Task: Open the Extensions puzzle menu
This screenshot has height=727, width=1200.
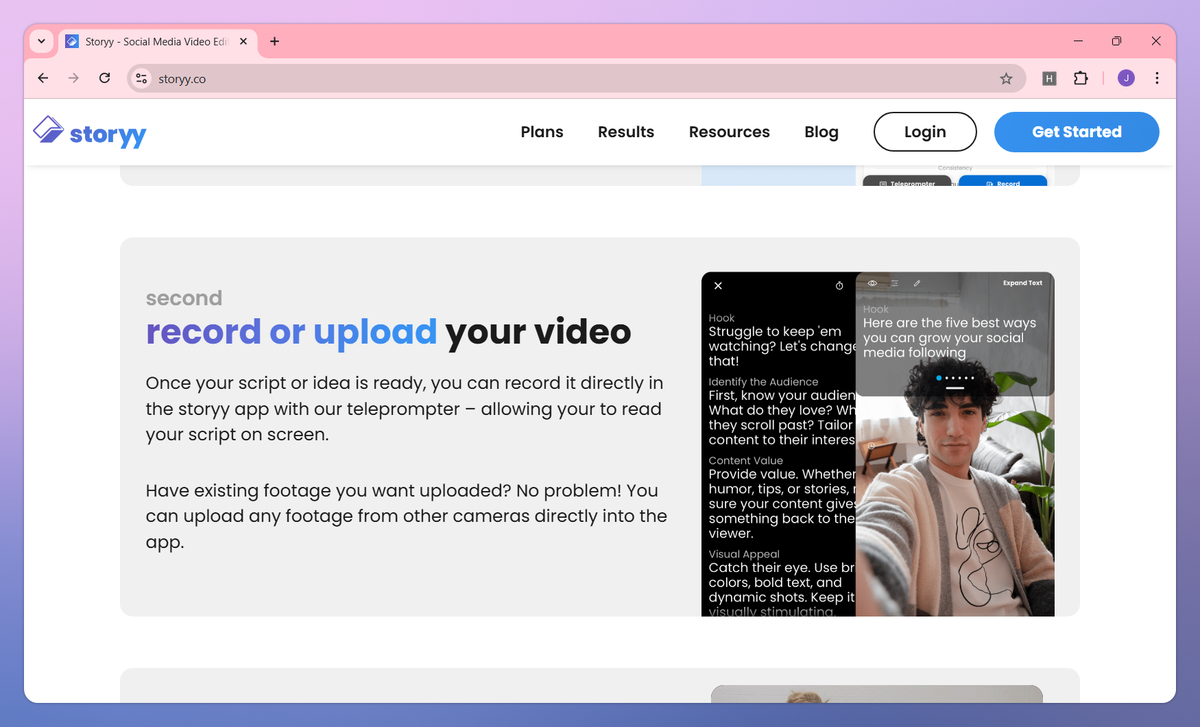Action: (1081, 78)
